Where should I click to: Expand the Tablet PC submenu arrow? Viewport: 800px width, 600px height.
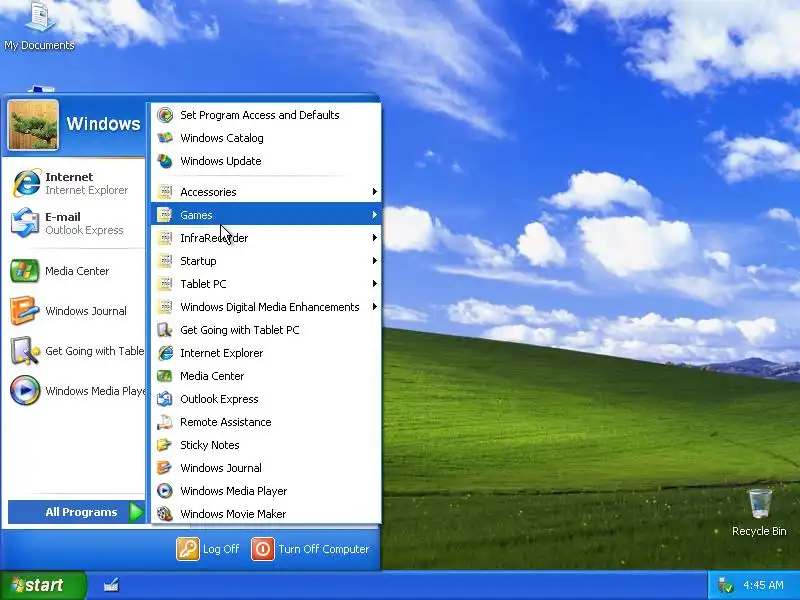(x=374, y=284)
